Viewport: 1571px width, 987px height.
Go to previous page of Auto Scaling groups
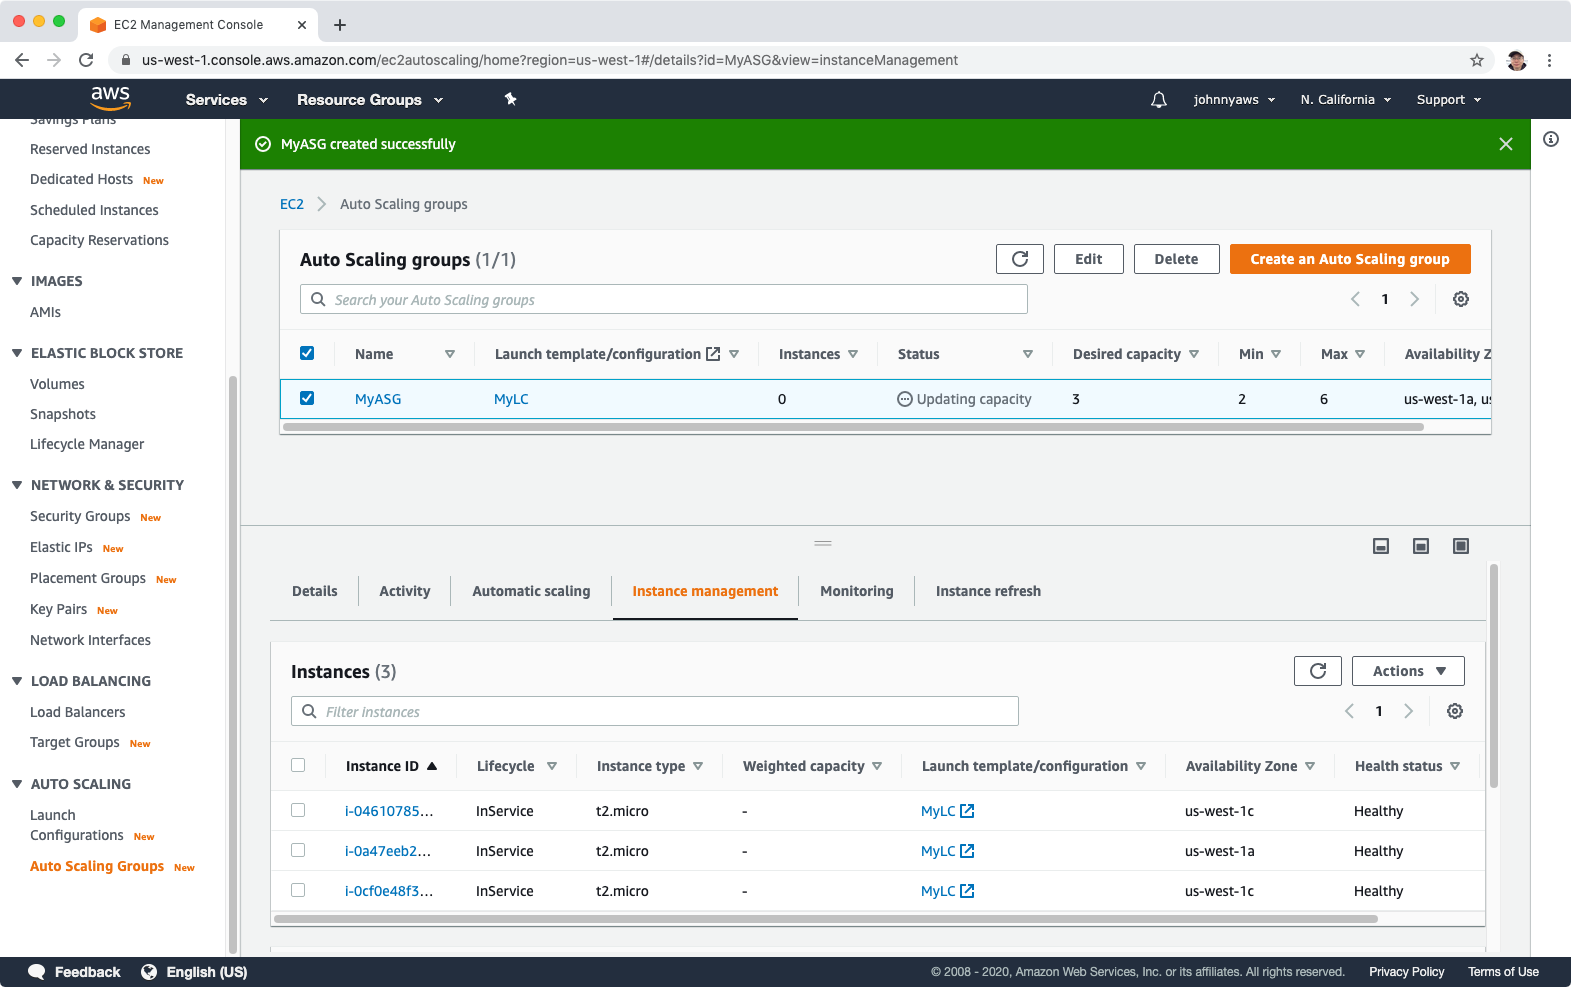(1356, 299)
